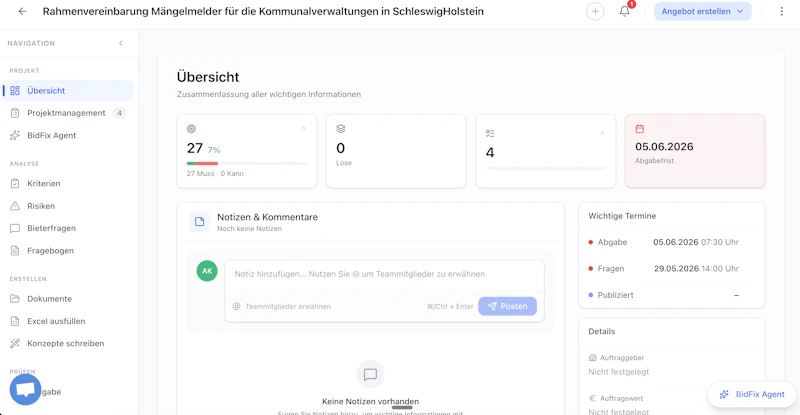This screenshot has height=415, width=800.
Task: Click the Notiz hinzufügen text field
Action: tap(385, 274)
